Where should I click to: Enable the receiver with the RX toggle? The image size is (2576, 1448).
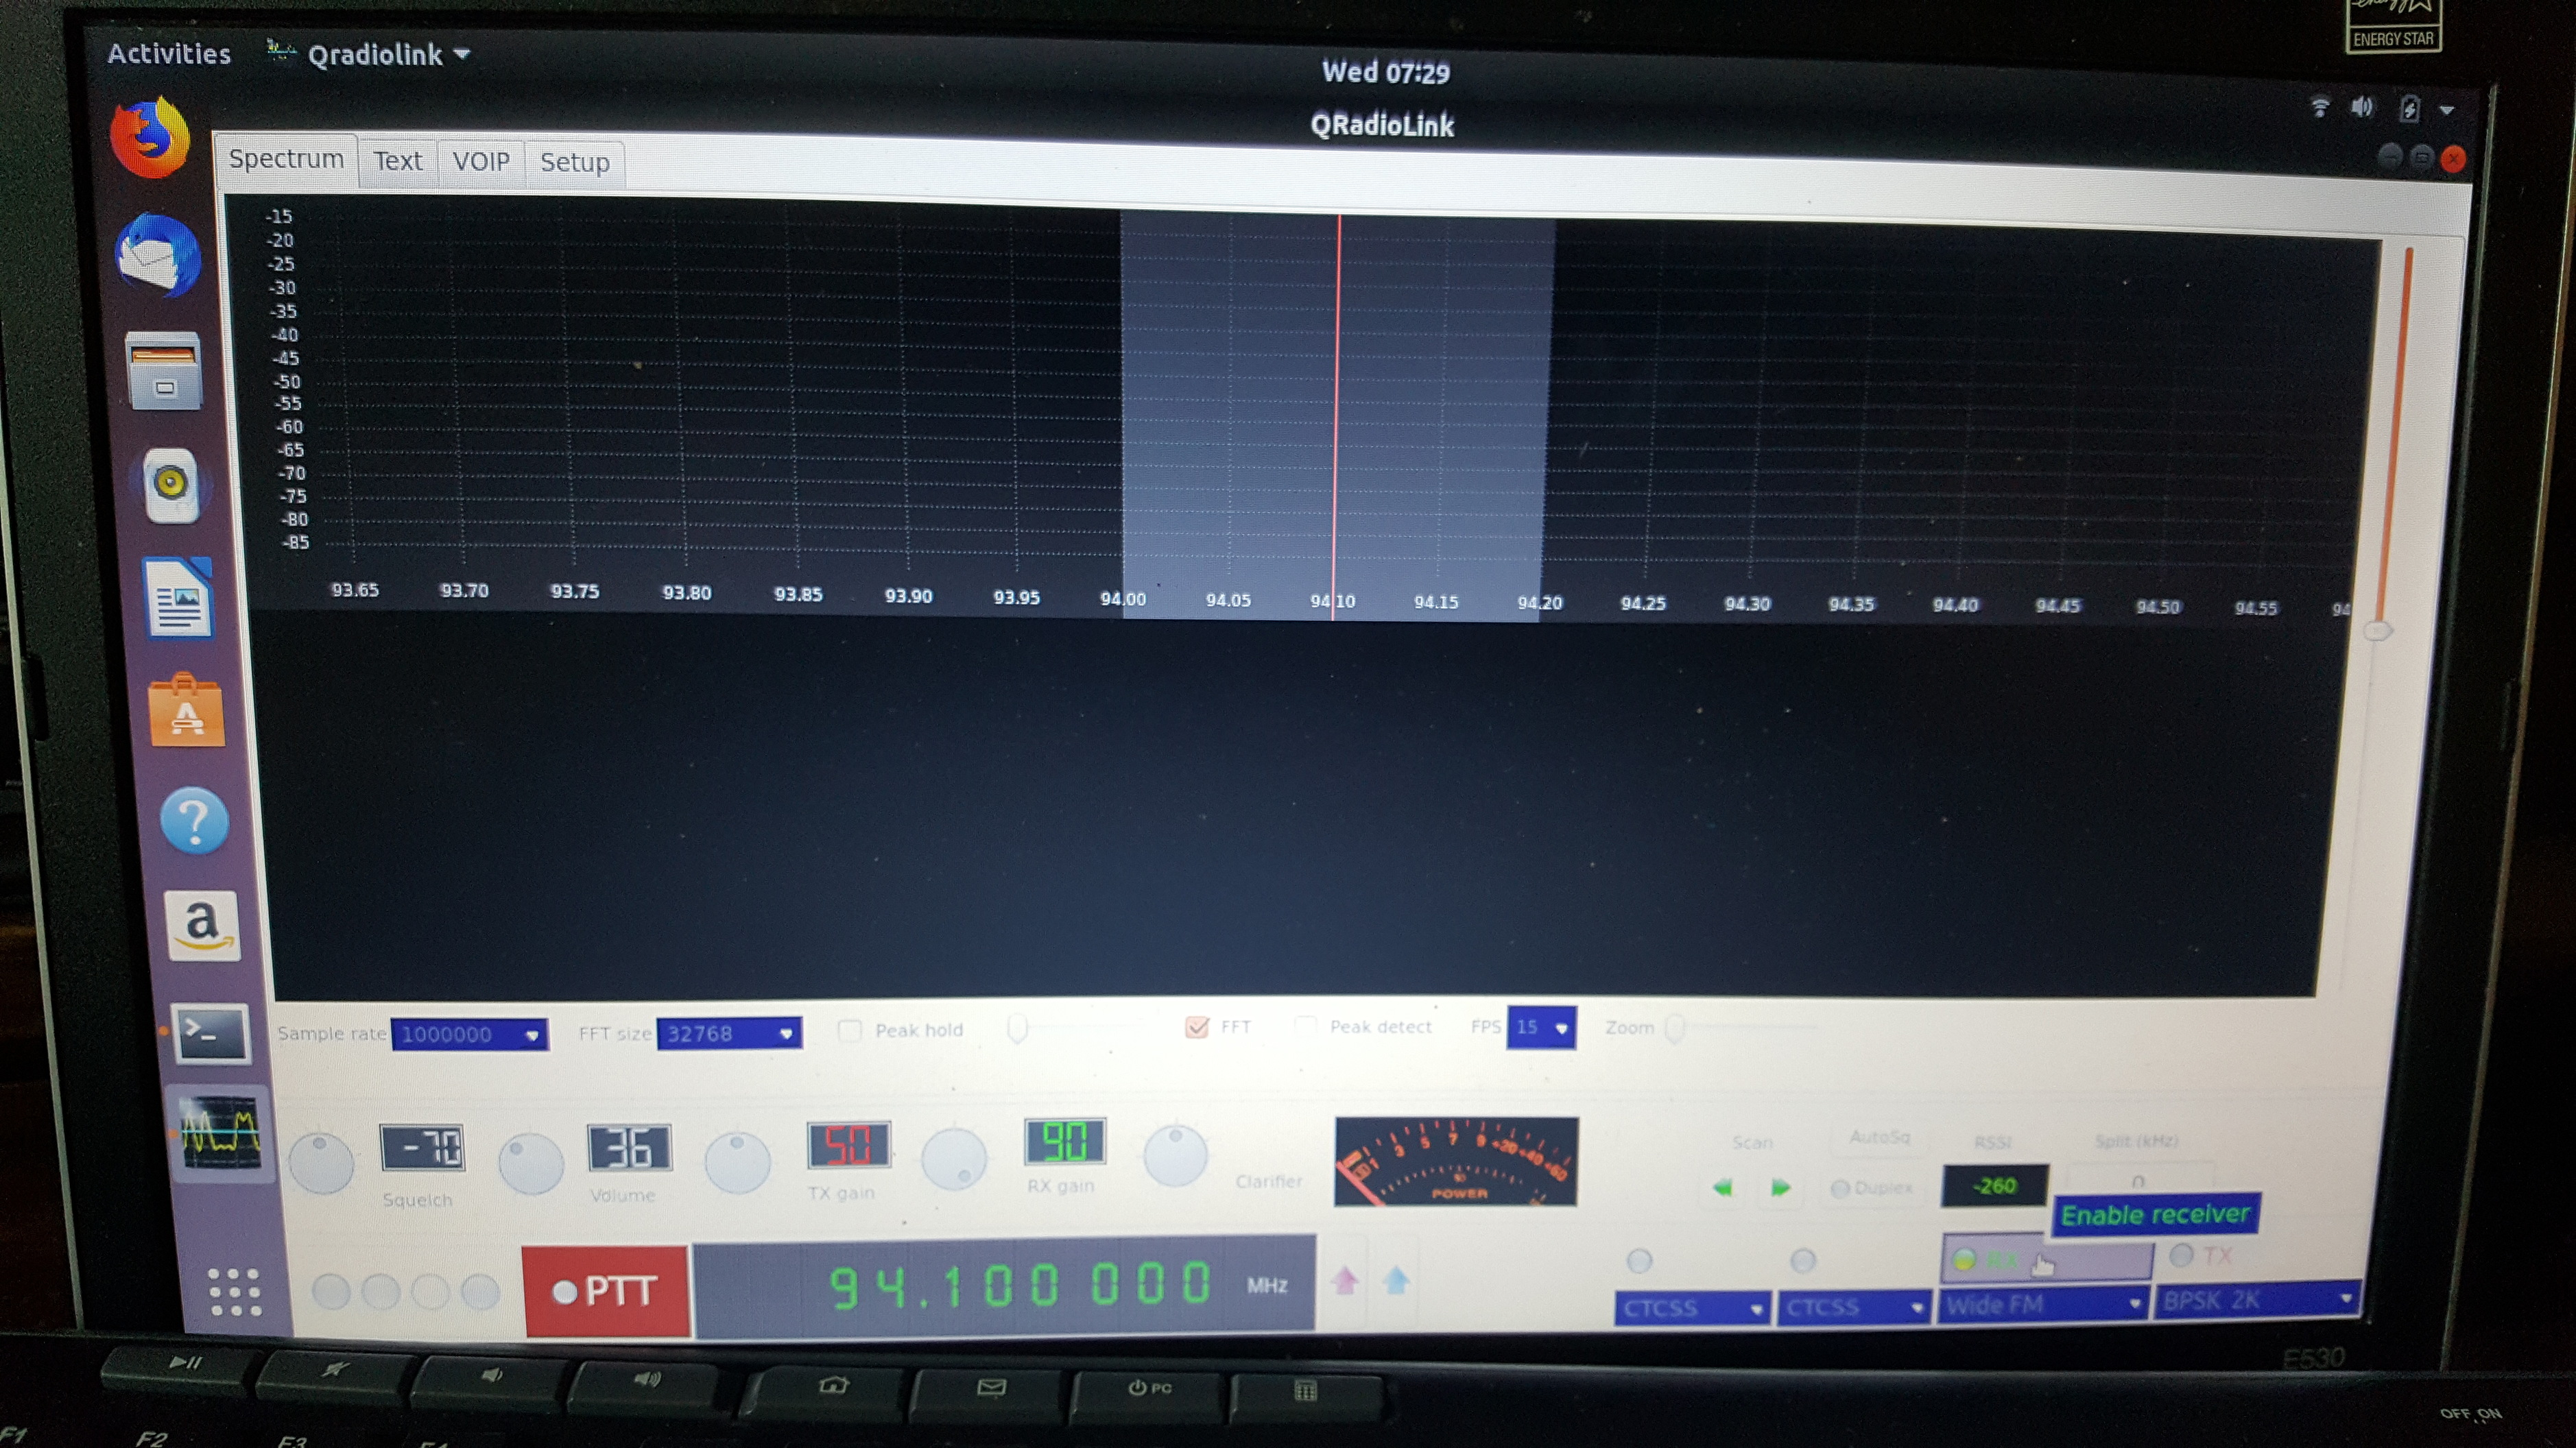pyautogui.click(x=2045, y=1259)
